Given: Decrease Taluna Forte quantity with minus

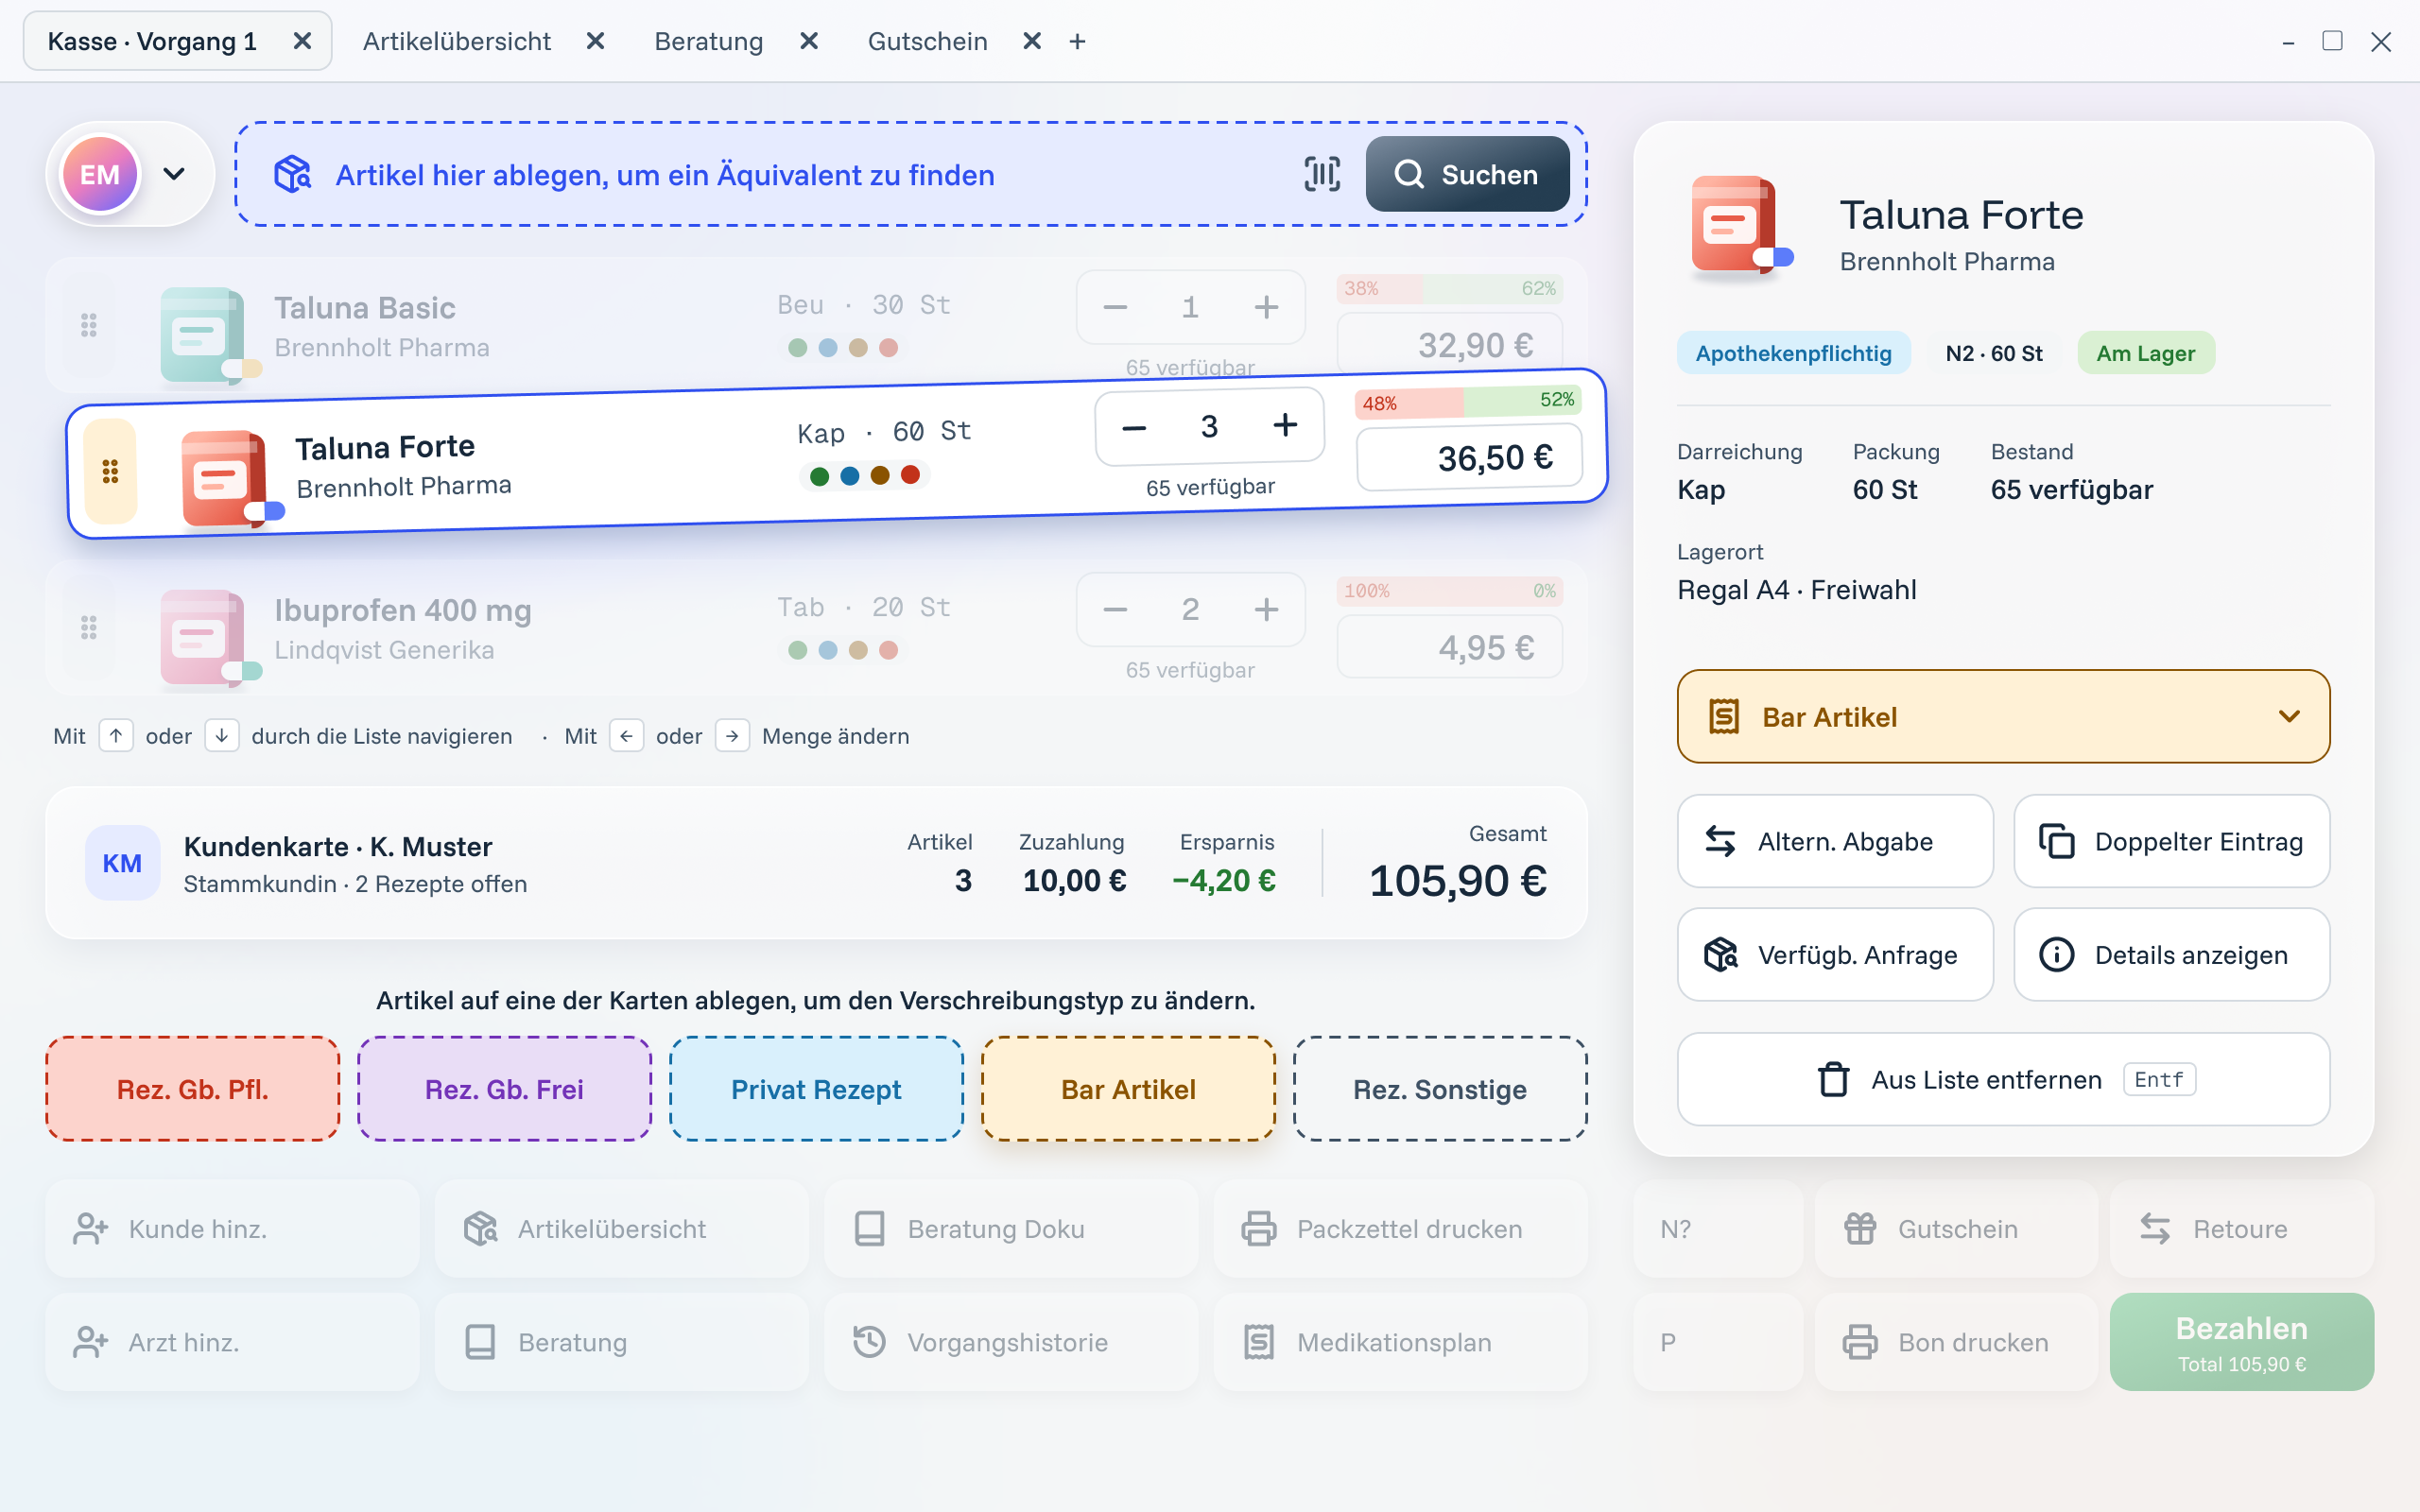Looking at the screenshot, I should 1134,428.
